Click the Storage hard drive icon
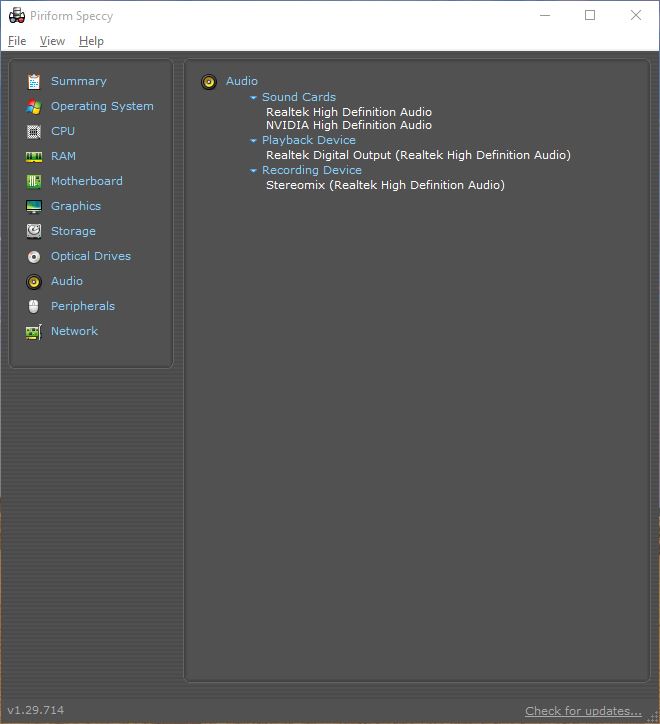The image size is (660, 724). click(34, 231)
